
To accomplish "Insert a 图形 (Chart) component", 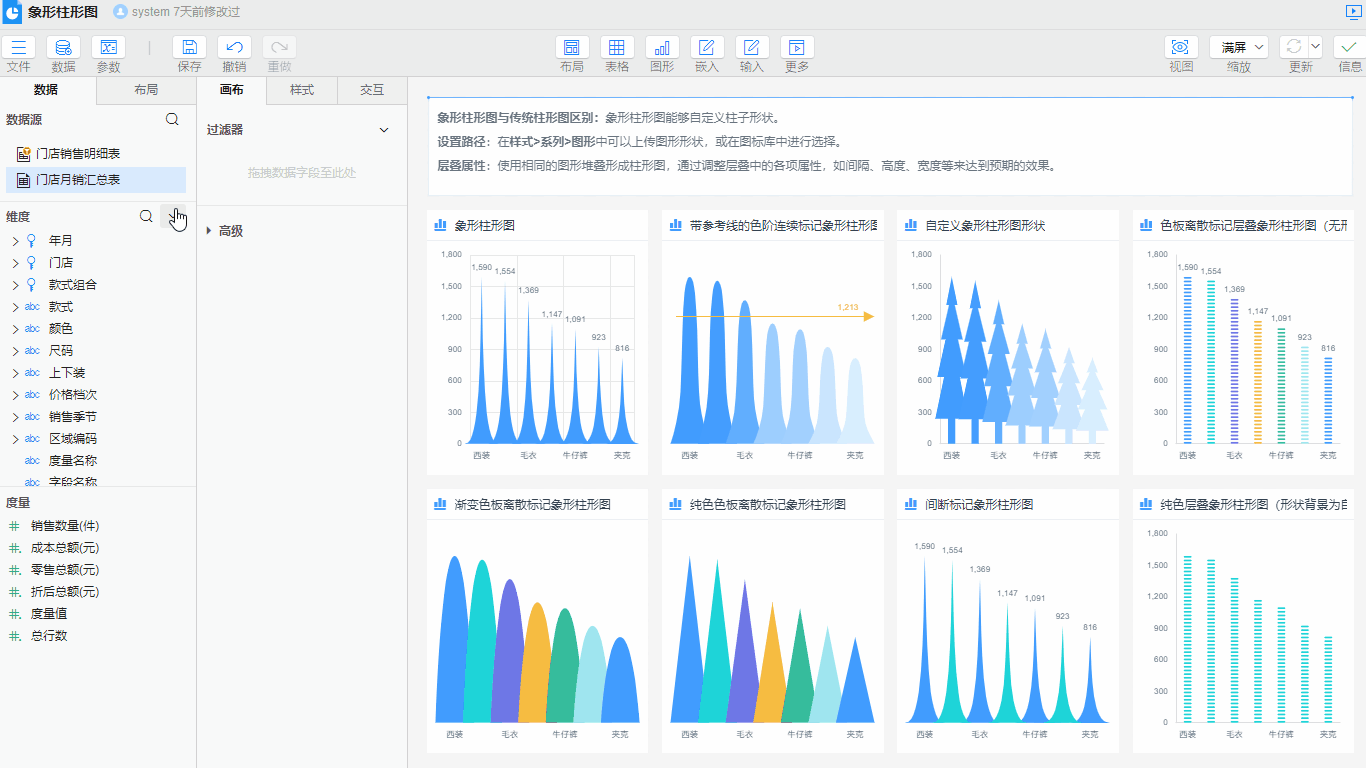I will click(662, 48).
